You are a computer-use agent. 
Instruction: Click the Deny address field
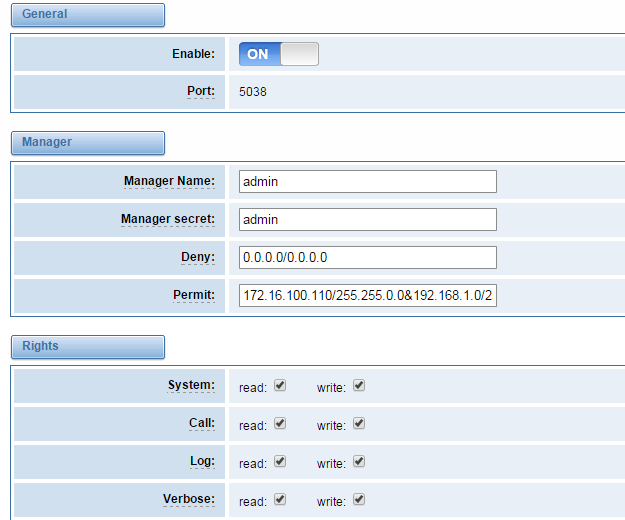[x=368, y=257]
